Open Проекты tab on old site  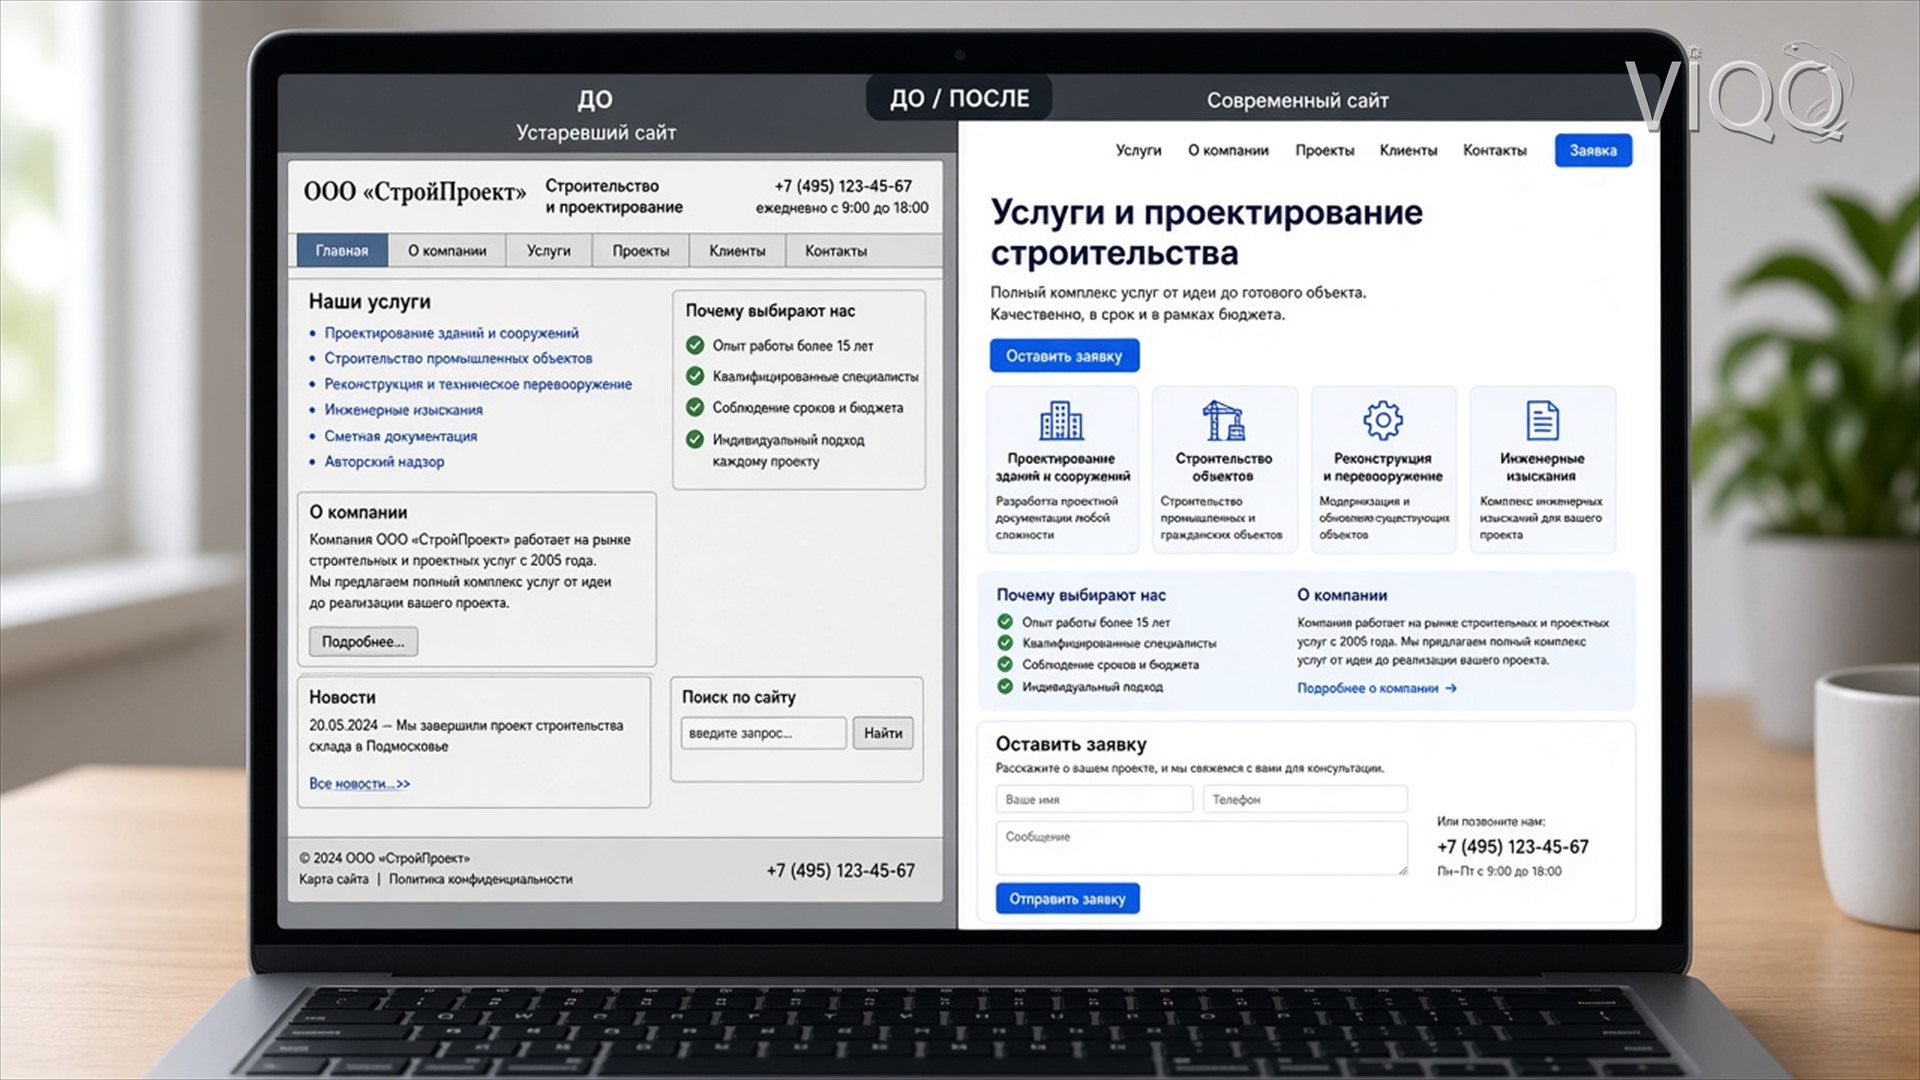(x=641, y=250)
